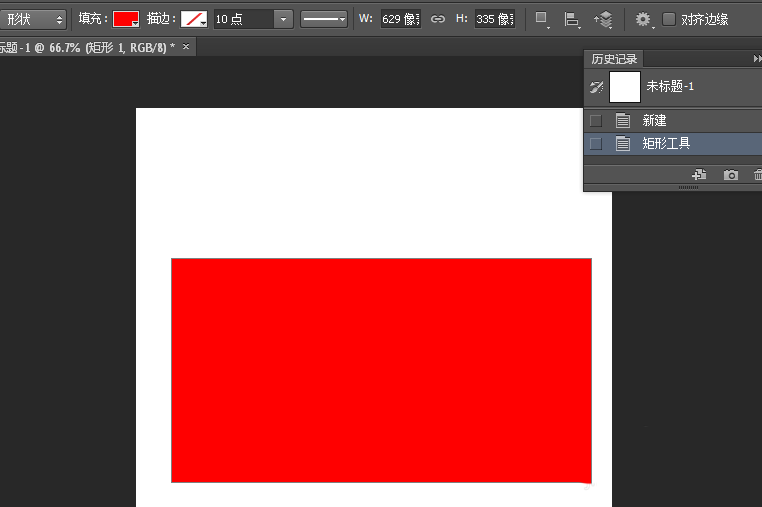
Task: Click the W width input field
Action: (x=399, y=19)
